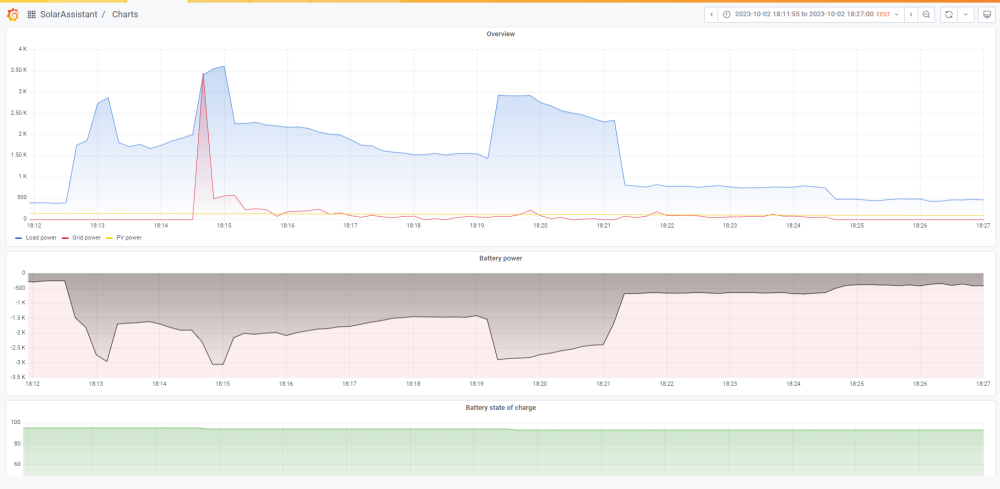The width and height of the screenshot is (1000, 489).
Task: Open the Overview panel title menu
Action: pos(501,34)
